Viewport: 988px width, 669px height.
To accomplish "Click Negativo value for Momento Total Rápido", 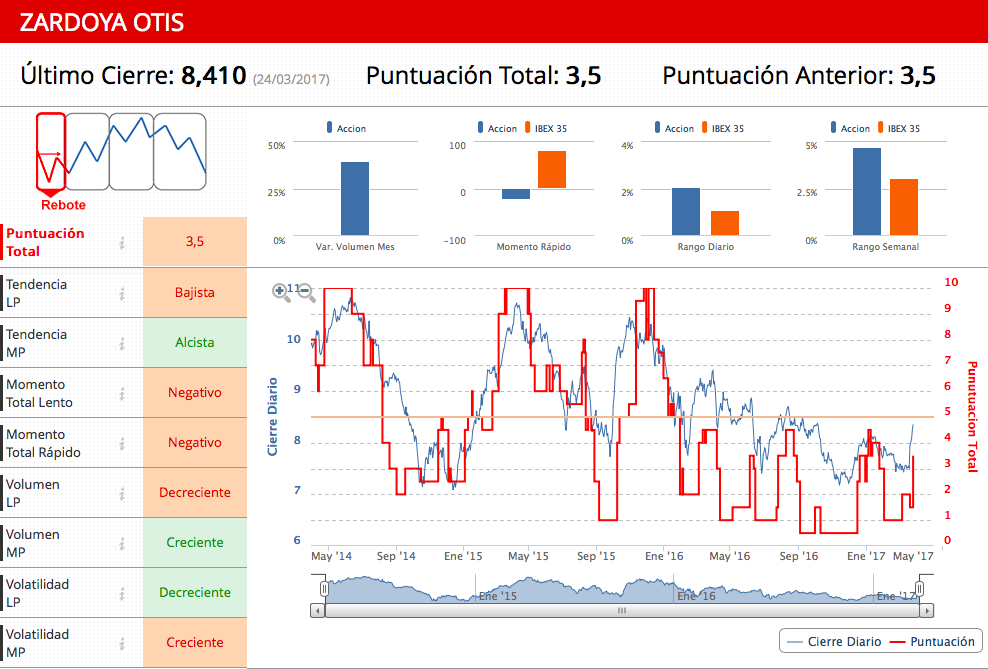I will pyautogui.click(x=195, y=443).
